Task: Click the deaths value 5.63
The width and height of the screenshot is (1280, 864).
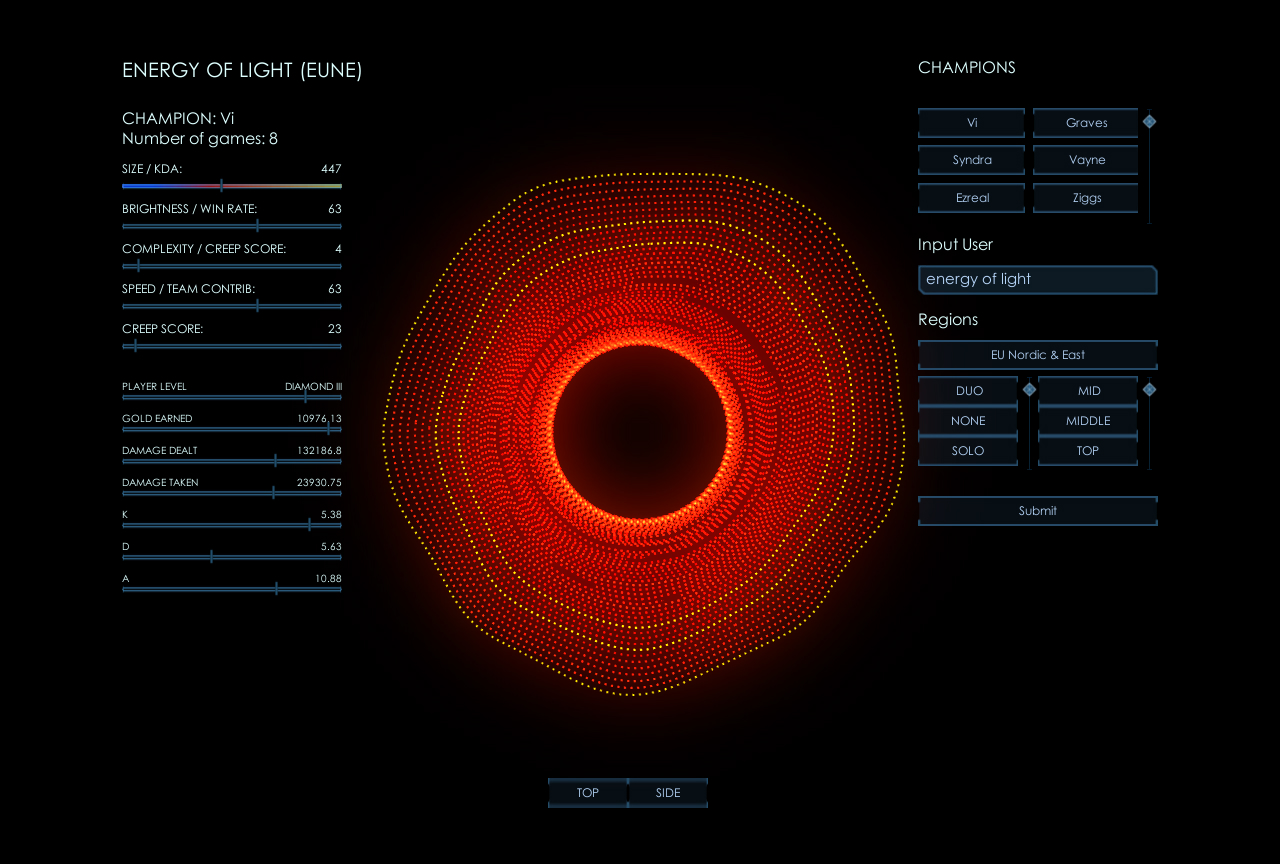Action: tap(331, 546)
